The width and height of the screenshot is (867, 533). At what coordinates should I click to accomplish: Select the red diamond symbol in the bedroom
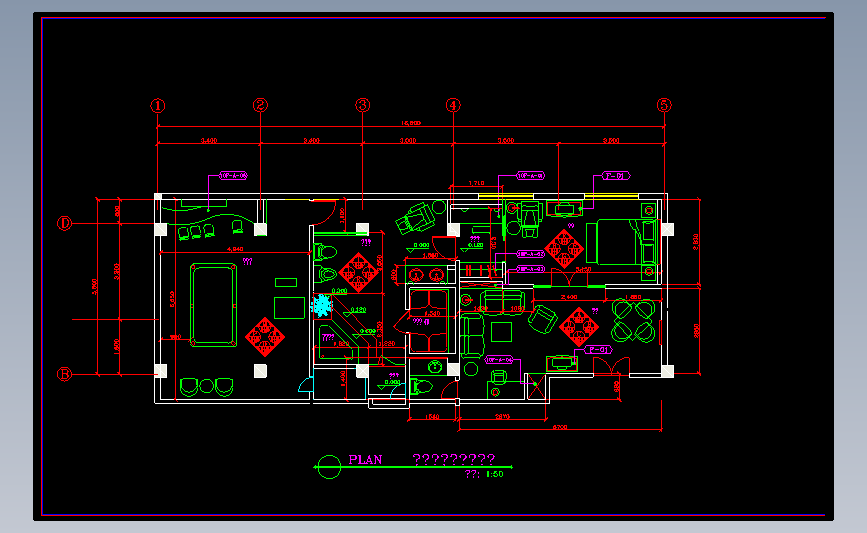(564, 249)
